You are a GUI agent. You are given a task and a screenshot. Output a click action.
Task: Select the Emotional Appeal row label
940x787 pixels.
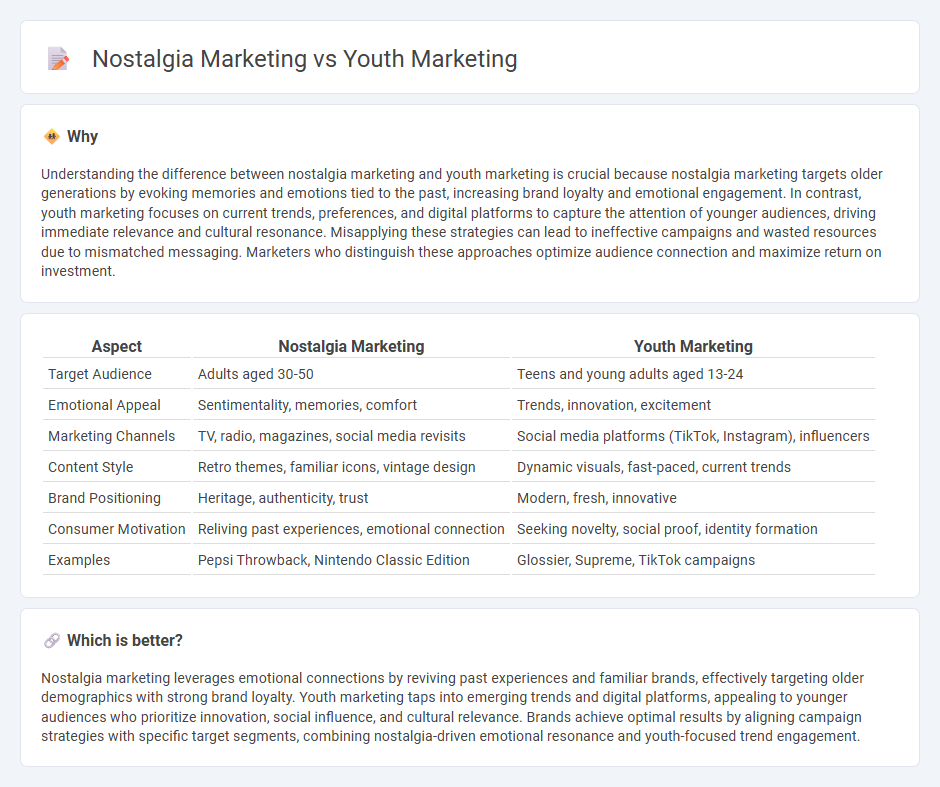click(104, 405)
